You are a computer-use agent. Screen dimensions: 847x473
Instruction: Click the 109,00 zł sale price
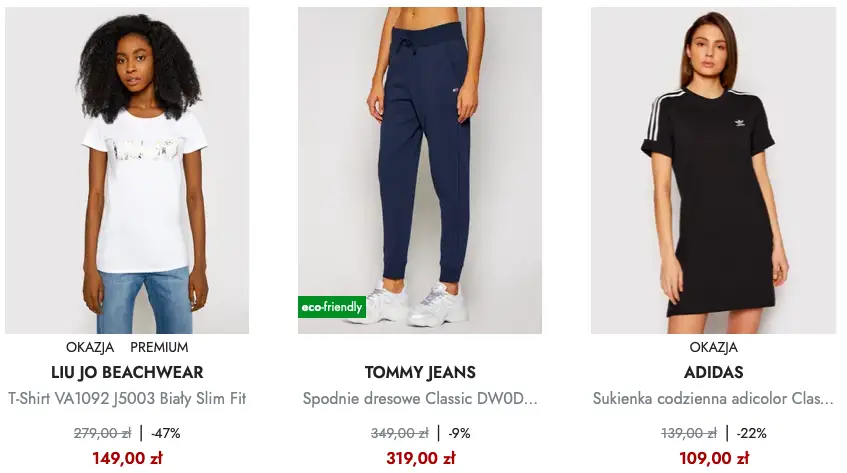(x=713, y=458)
